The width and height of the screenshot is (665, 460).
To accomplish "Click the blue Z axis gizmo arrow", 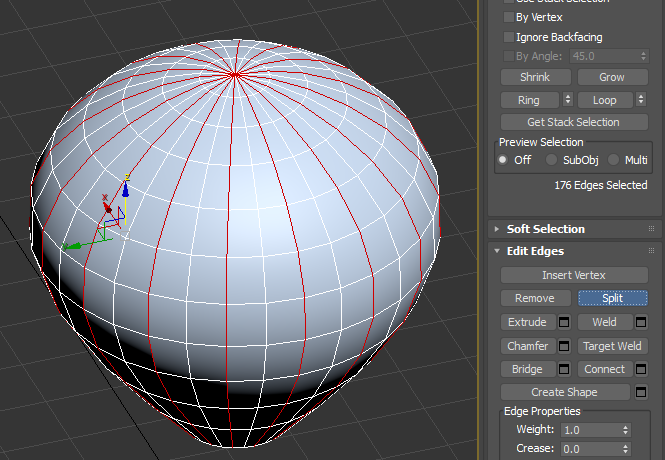I will coord(126,190).
